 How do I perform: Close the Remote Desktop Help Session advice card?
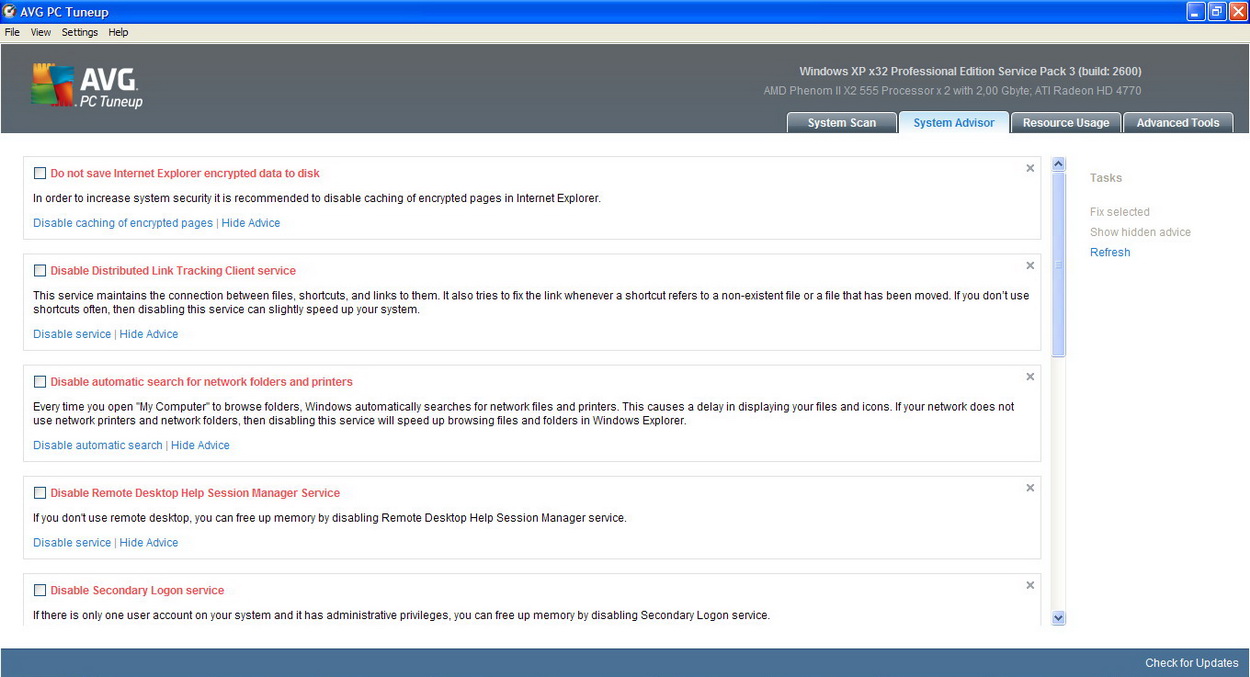coord(1030,487)
